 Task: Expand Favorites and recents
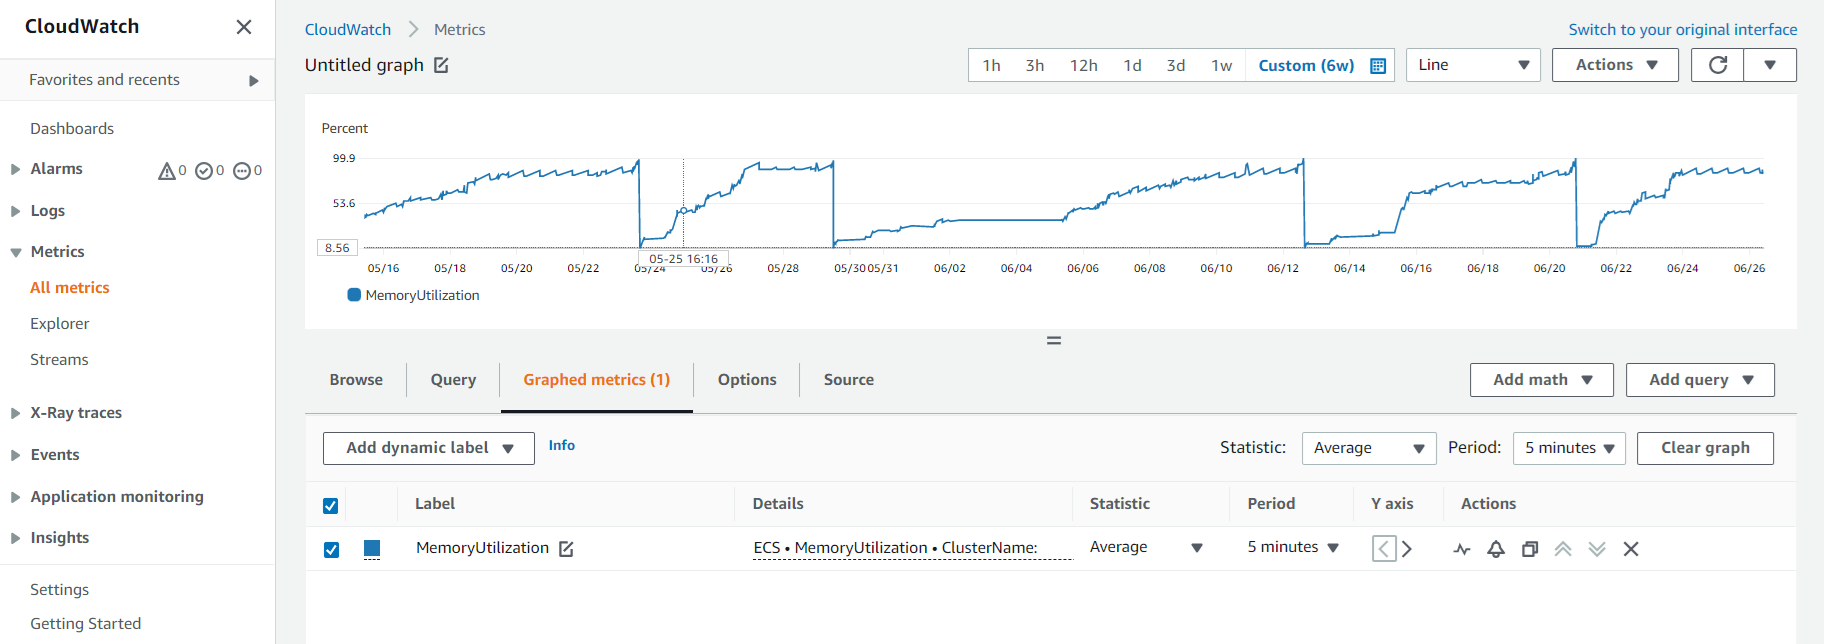point(254,81)
